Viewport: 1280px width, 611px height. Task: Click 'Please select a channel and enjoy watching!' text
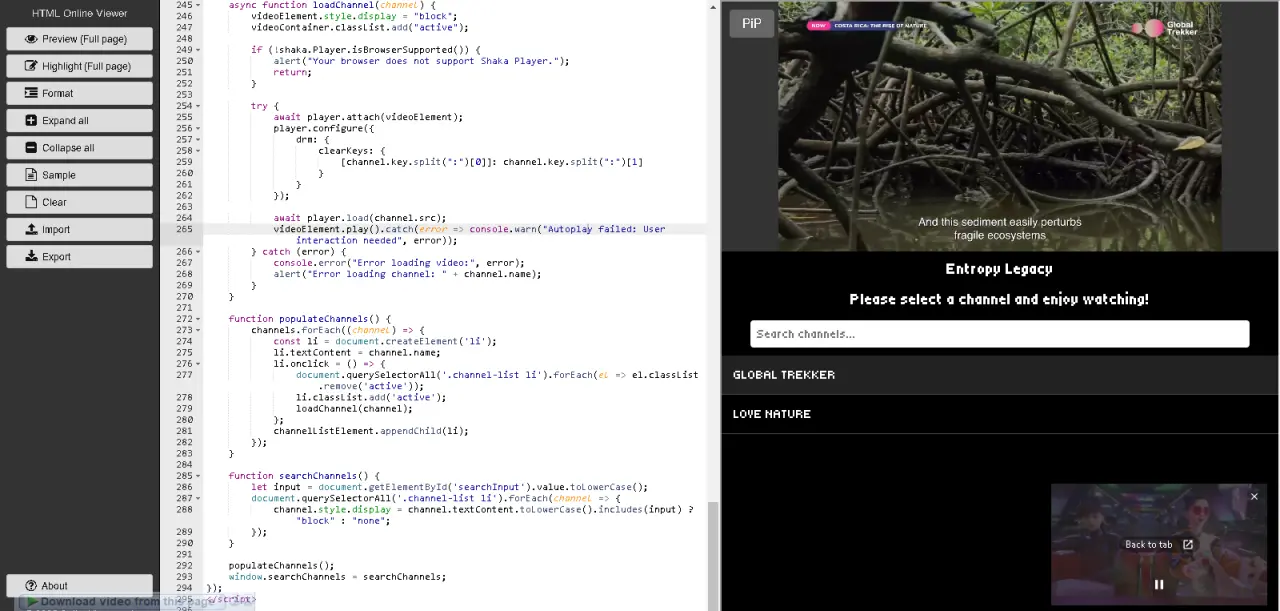[x=999, y=299]
